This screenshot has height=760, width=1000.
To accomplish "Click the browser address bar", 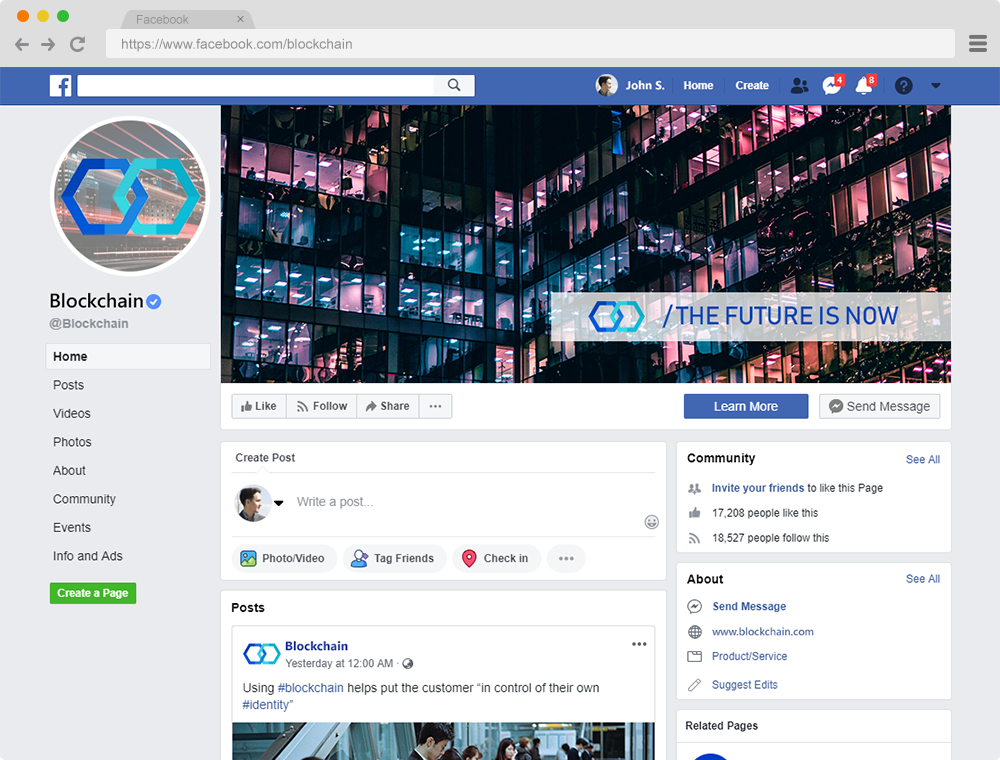I will (530, 44).
